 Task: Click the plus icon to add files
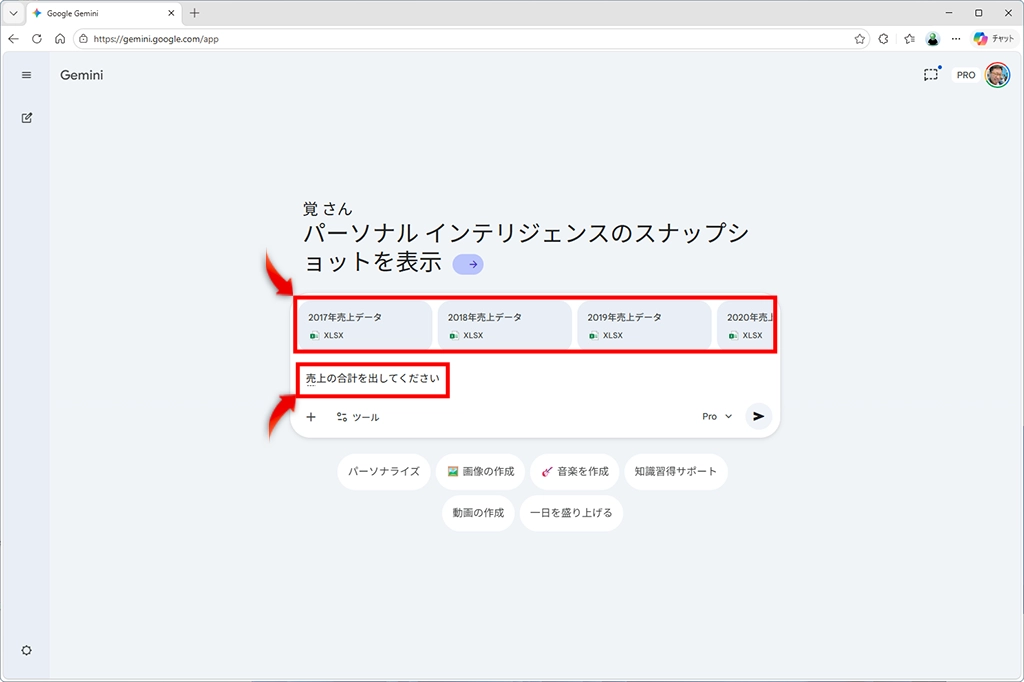[x=311, y=417]
